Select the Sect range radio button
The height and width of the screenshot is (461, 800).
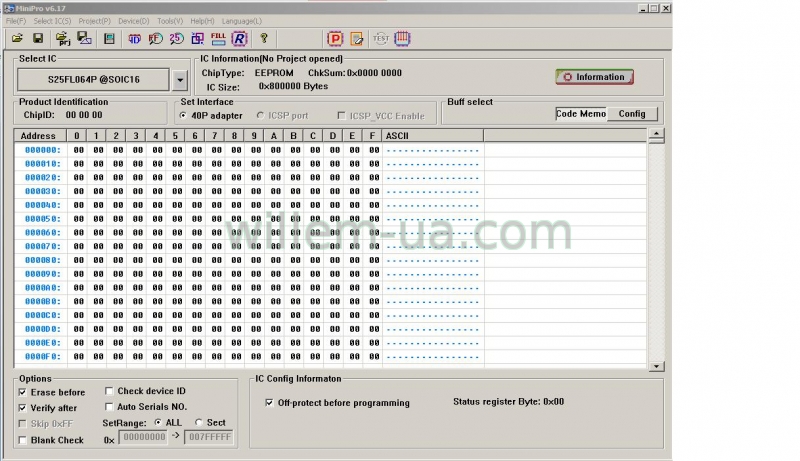(x=199, y=422)
